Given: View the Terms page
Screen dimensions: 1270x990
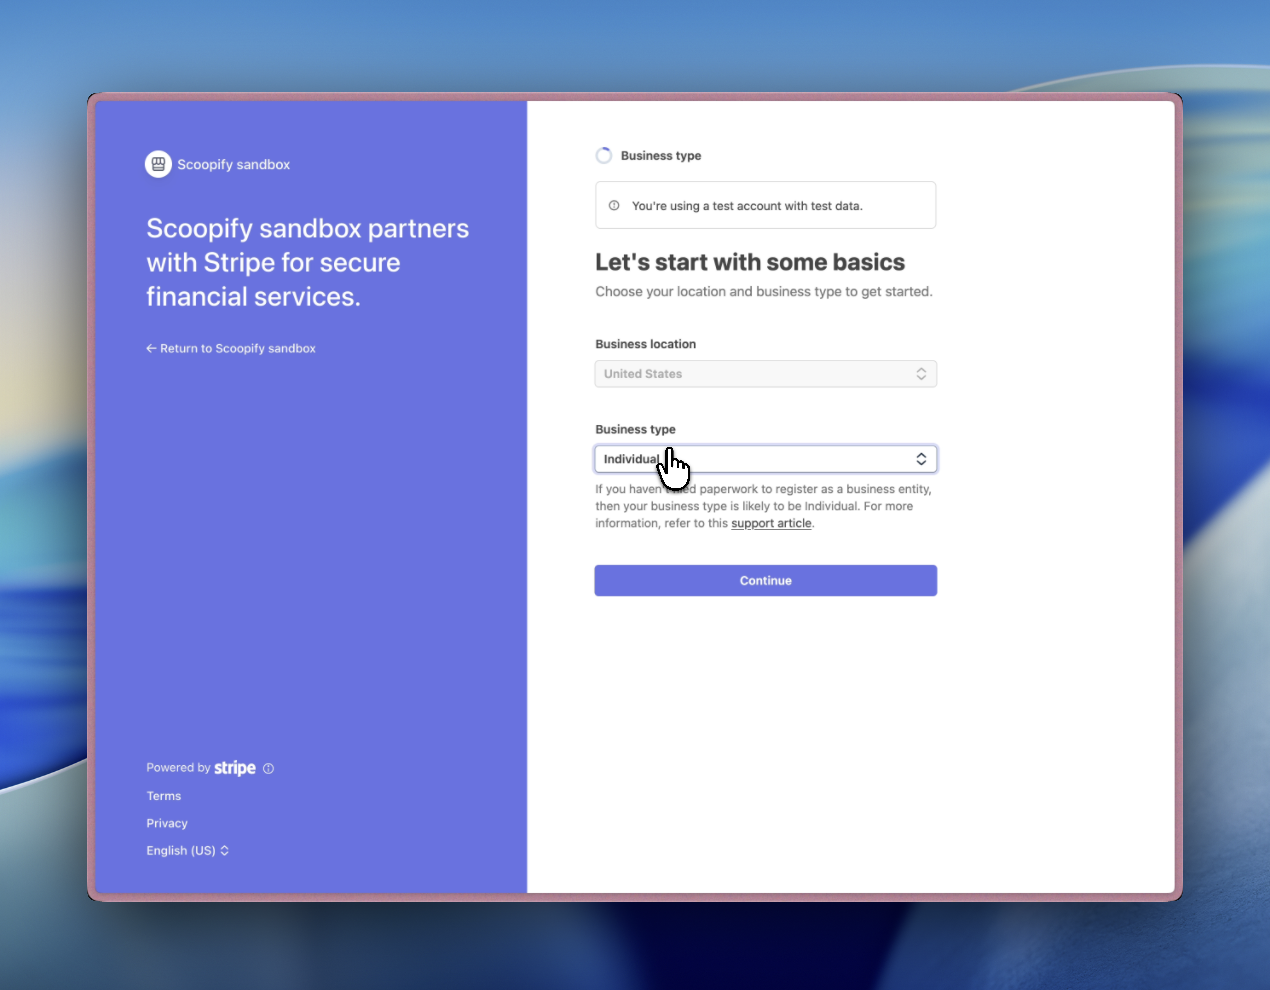Looking at the screenshot, I should click(x=163, y=795).
